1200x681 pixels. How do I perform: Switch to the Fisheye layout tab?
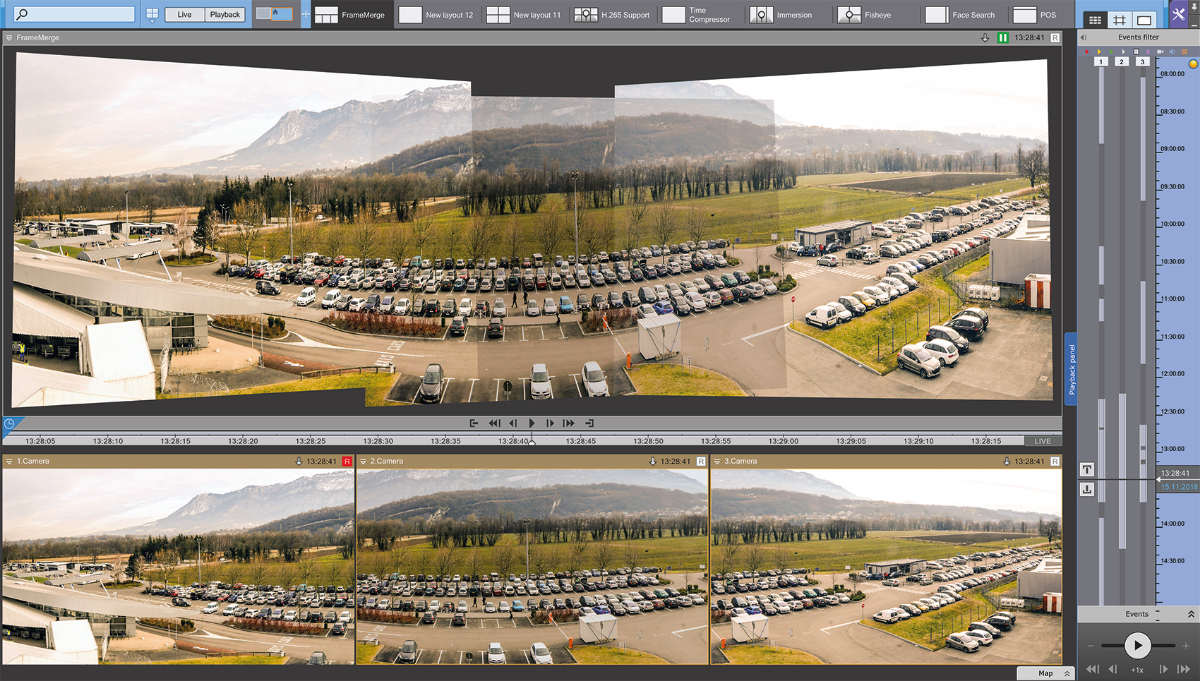tap(865, 15)
